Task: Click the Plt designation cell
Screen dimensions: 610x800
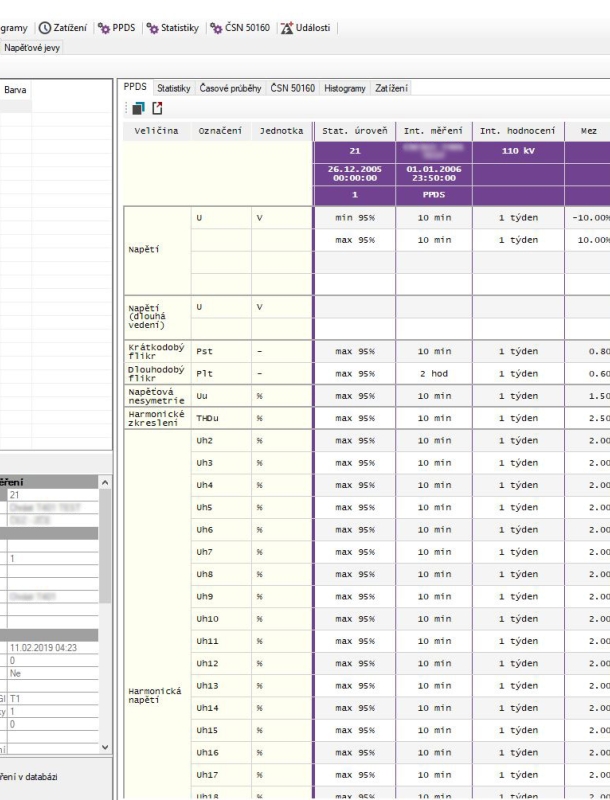Action: pos(221,373)
